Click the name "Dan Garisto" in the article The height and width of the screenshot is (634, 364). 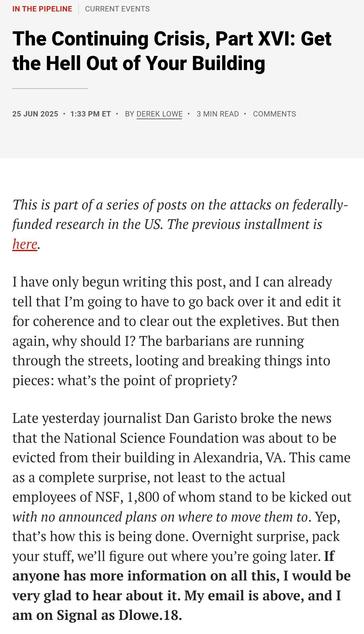tap(201, 418)
